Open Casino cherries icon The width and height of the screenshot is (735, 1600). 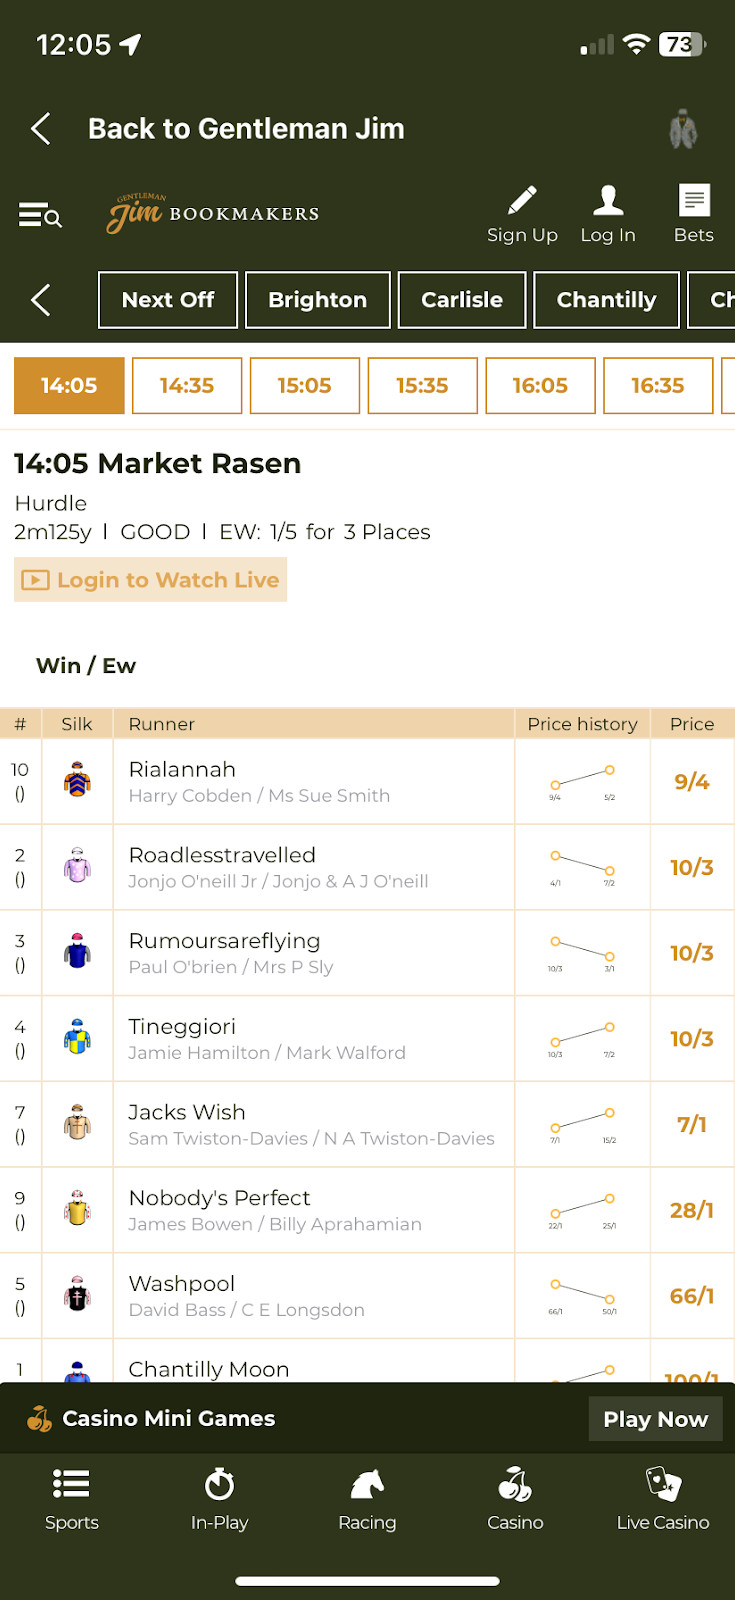click(x=515, y=1498)
